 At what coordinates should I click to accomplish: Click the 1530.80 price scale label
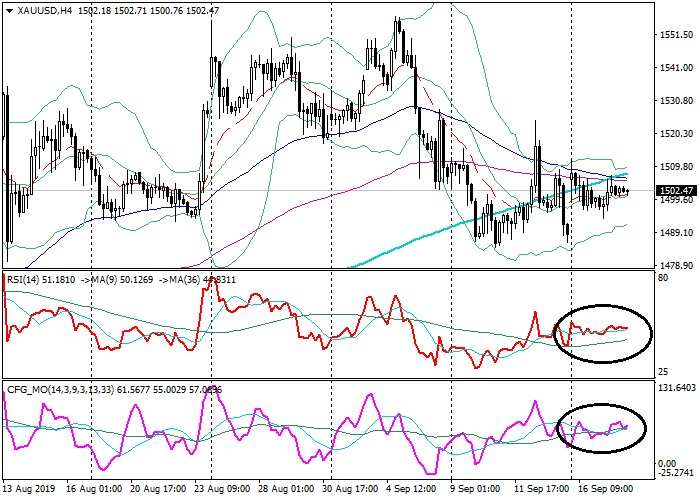(x=677, y=101)
